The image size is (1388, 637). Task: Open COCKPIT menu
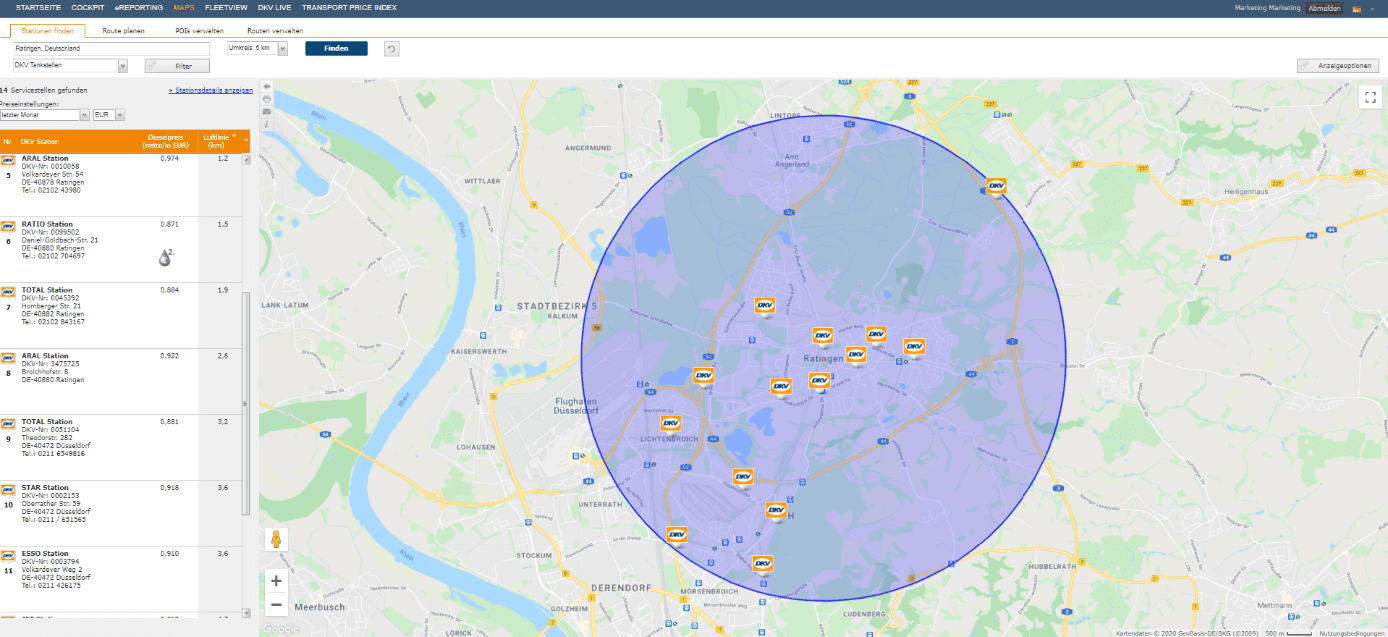(x=88, y=7)
